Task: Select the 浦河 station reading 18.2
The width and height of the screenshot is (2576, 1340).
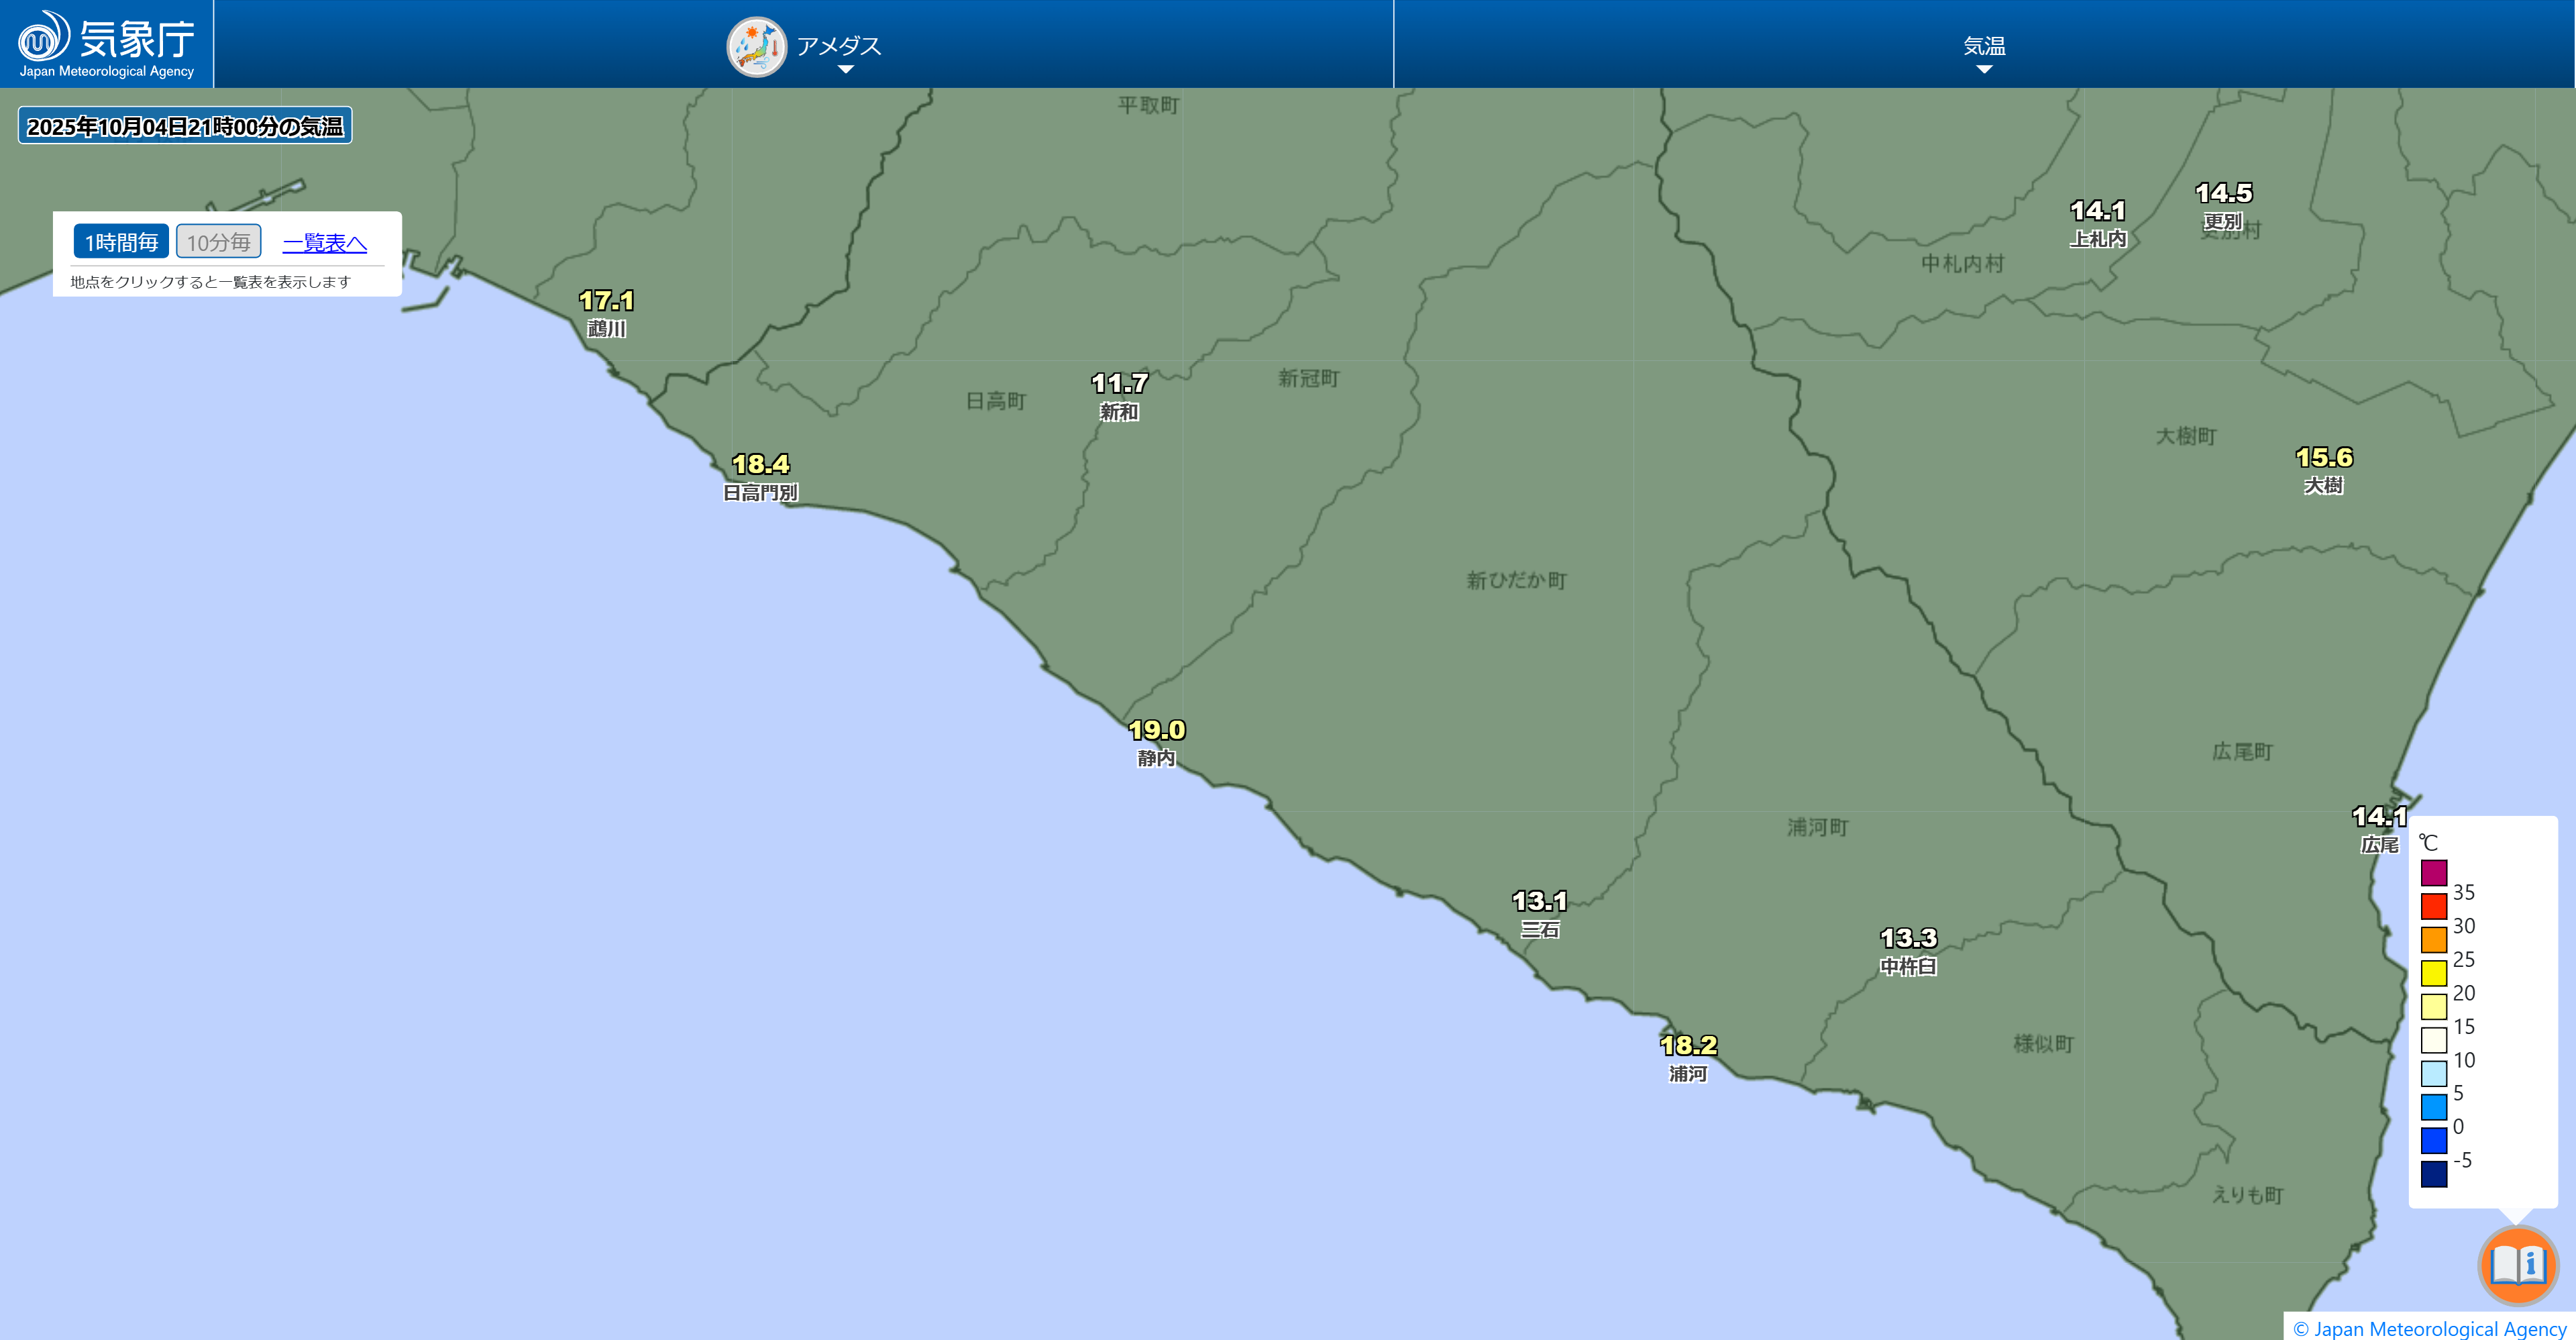Action: [1688, 1046]
